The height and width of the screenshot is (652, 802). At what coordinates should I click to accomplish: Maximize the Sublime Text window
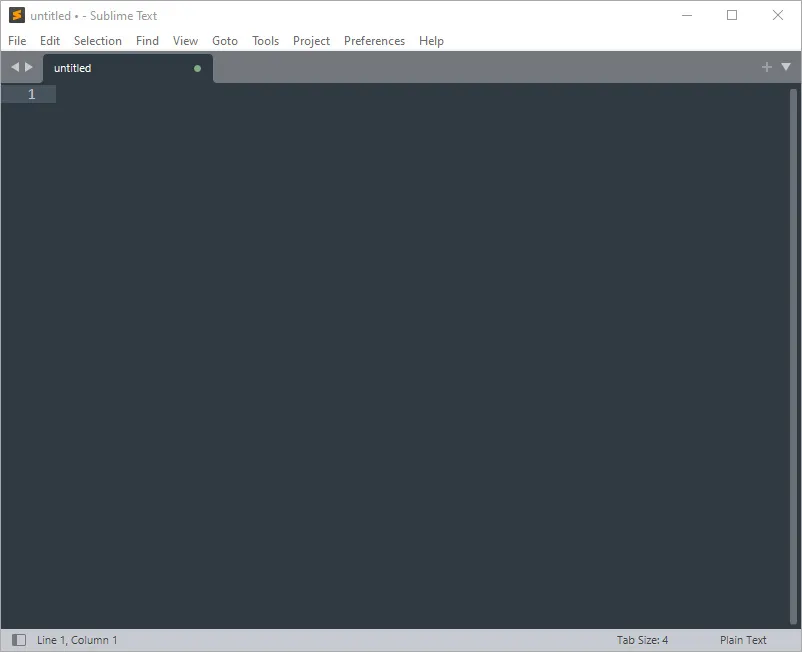(732, 15)
